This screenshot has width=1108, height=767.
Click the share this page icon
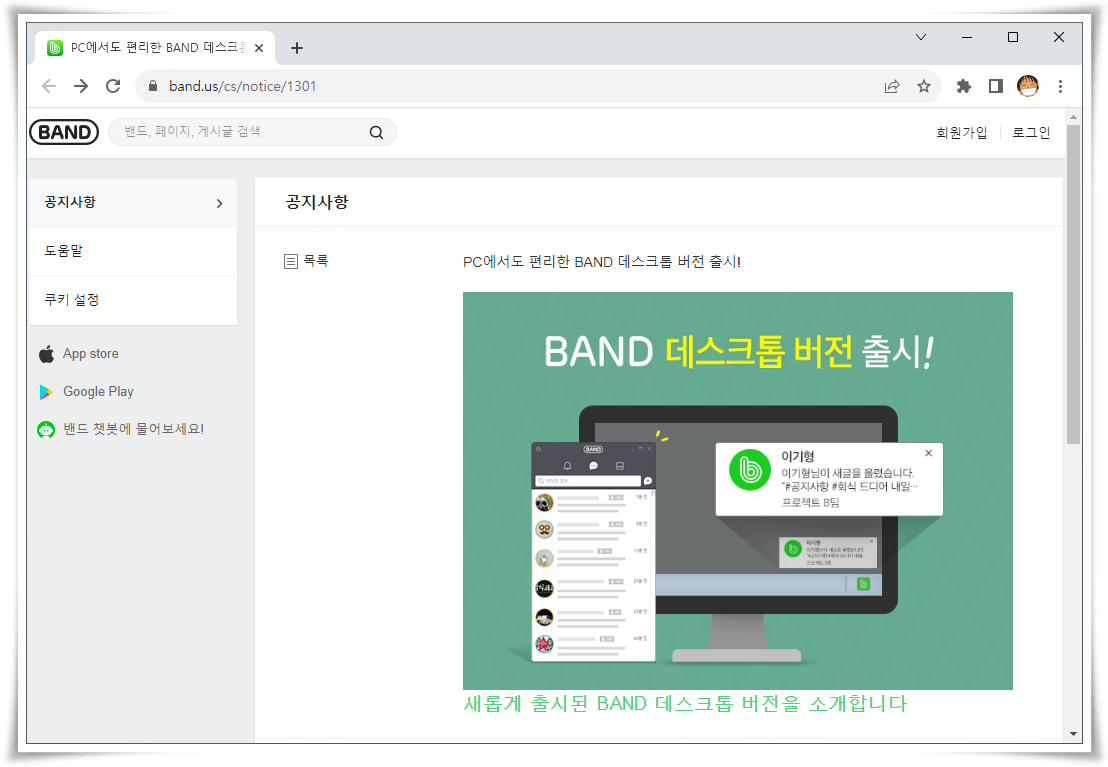point(892,86)
